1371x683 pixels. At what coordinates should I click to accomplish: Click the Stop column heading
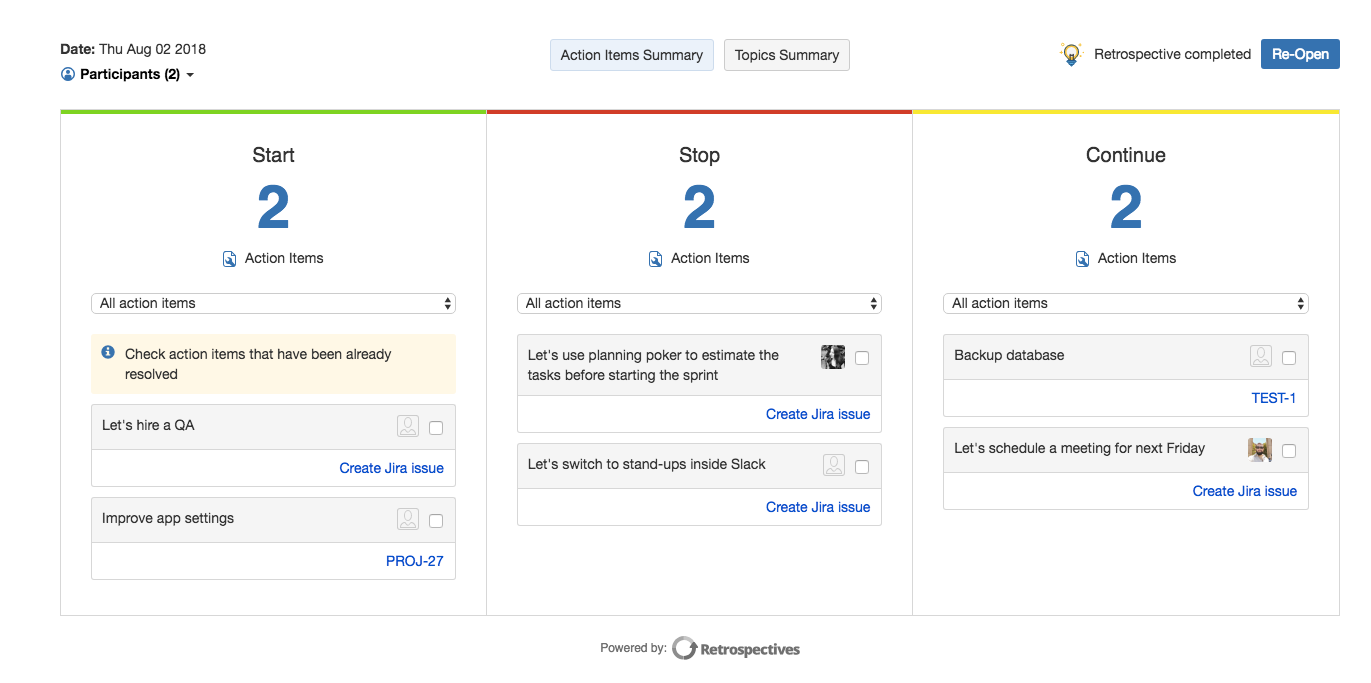click(x=699, y=155)
